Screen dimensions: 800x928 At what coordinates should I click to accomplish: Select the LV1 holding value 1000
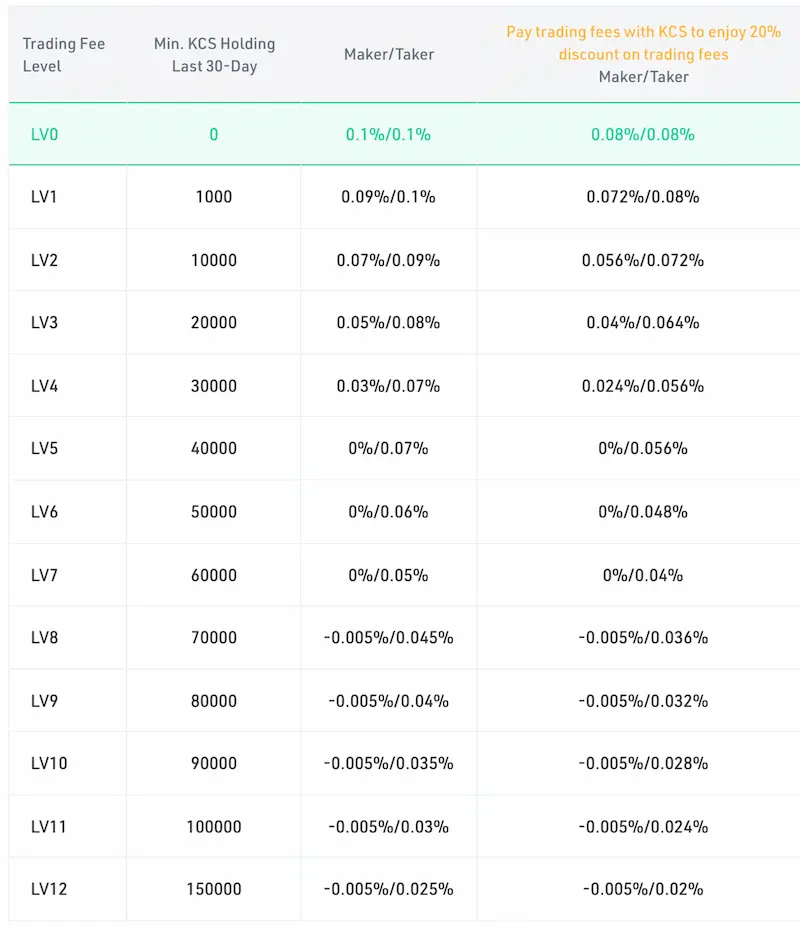(x=214, y=196)
